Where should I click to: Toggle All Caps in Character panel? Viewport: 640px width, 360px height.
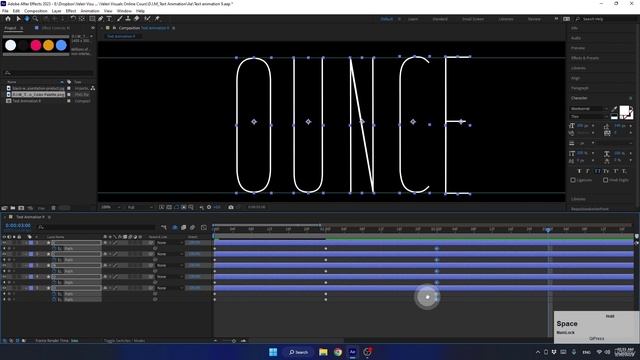click(x=597, y=171)
